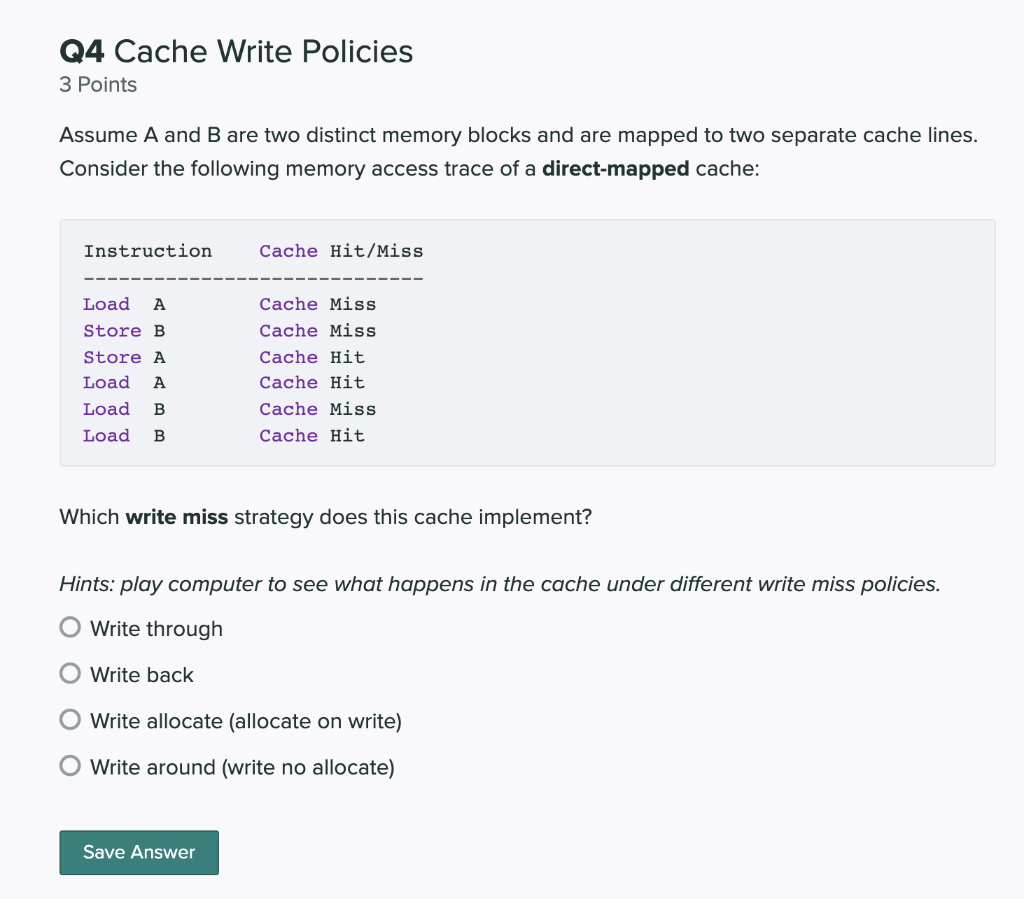Image resolution: width=1024 pixels, height=899 pixels.
Task: Click the Q4 Cache Write Policies heading
Action: [x=236, y=51]
